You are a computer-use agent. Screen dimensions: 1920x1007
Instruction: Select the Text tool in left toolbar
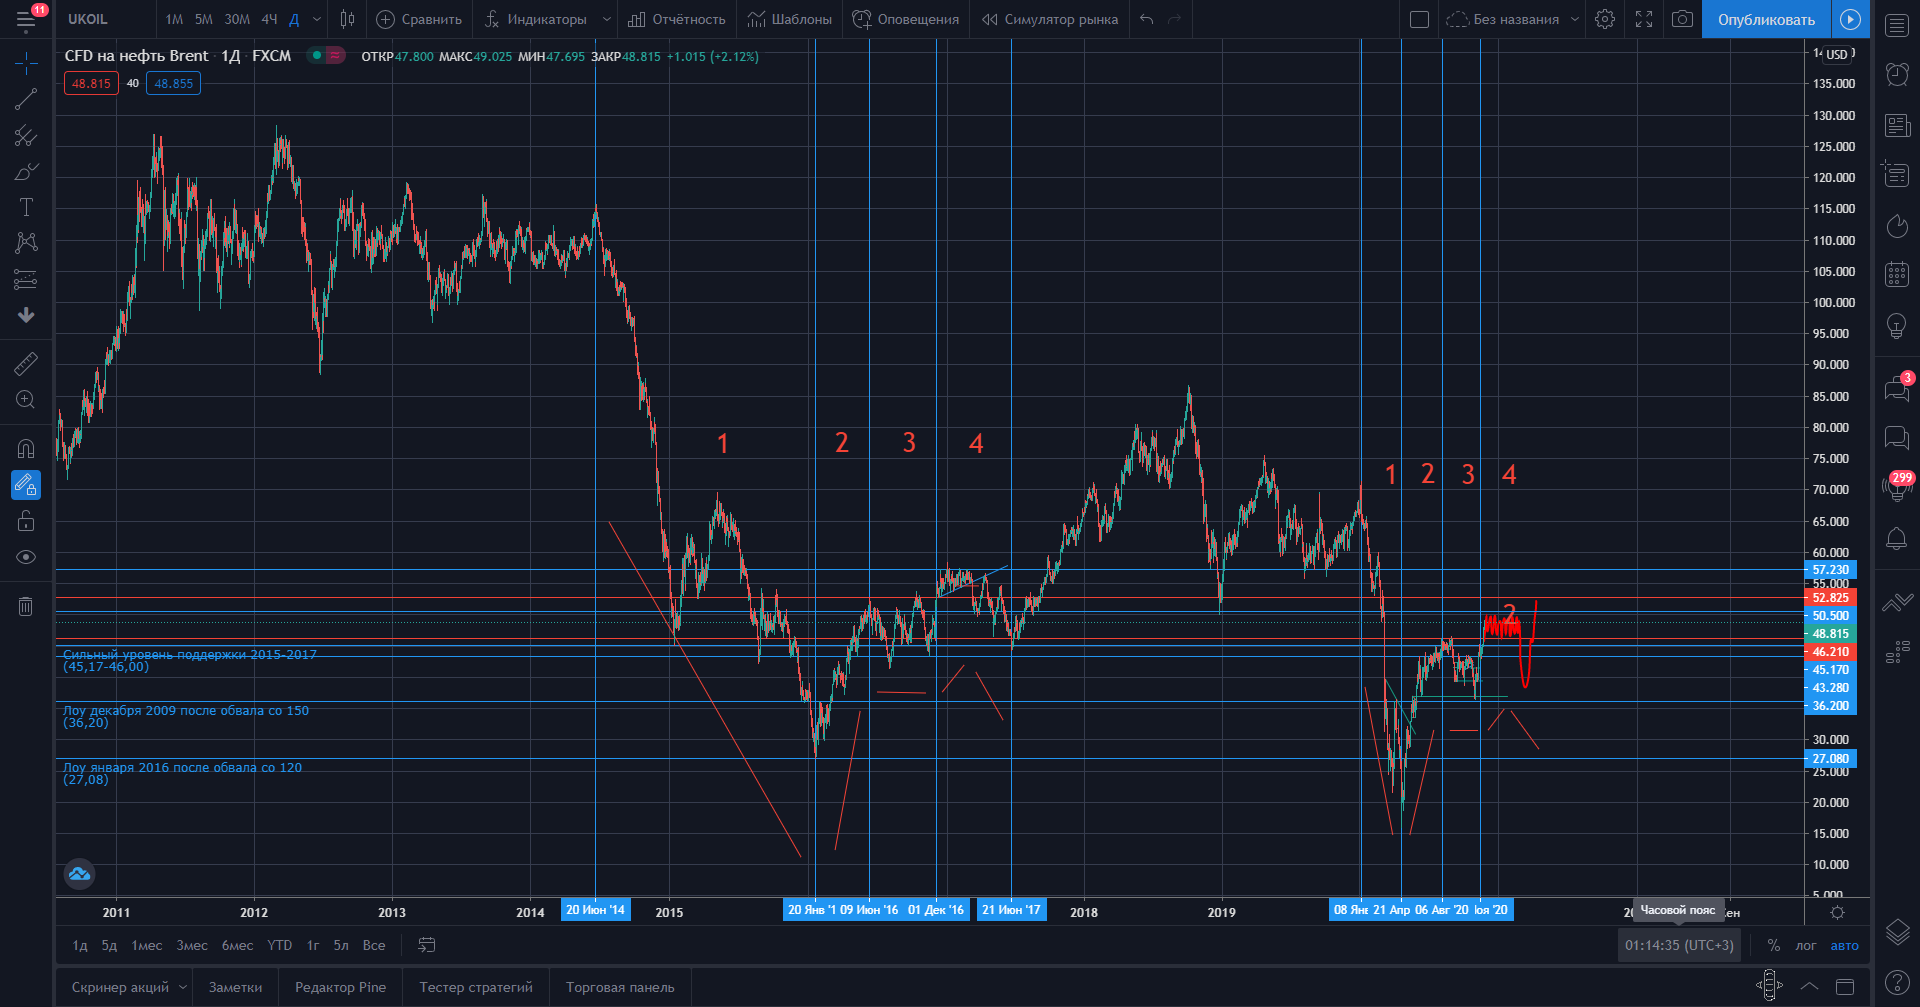pos(26,207)
